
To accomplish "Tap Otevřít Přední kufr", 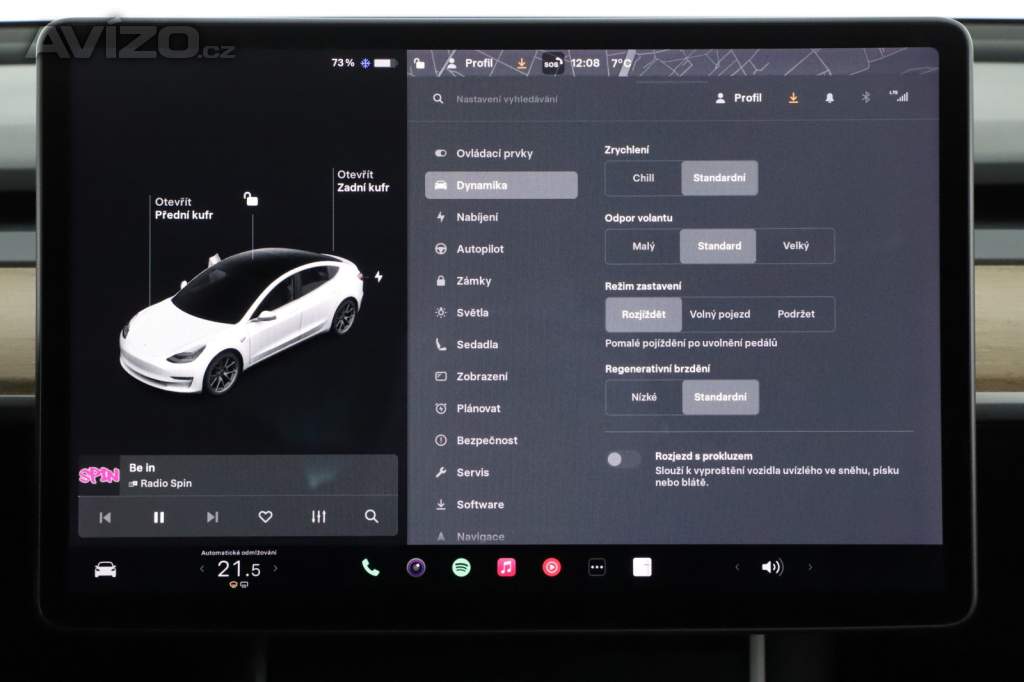I will coord(183,208).
